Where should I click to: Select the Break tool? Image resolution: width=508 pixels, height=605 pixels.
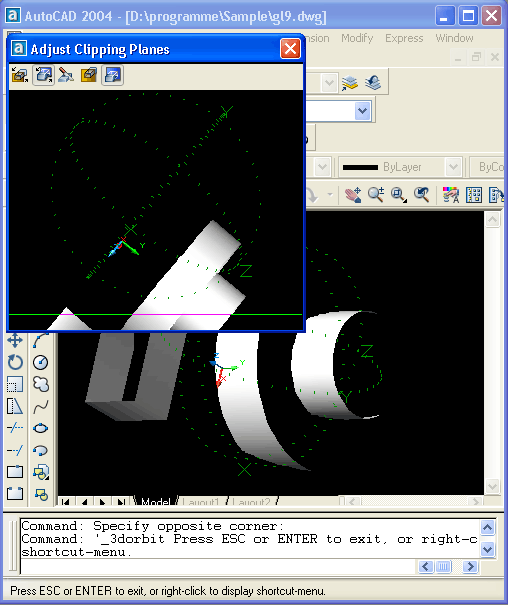tap(15, 493)
